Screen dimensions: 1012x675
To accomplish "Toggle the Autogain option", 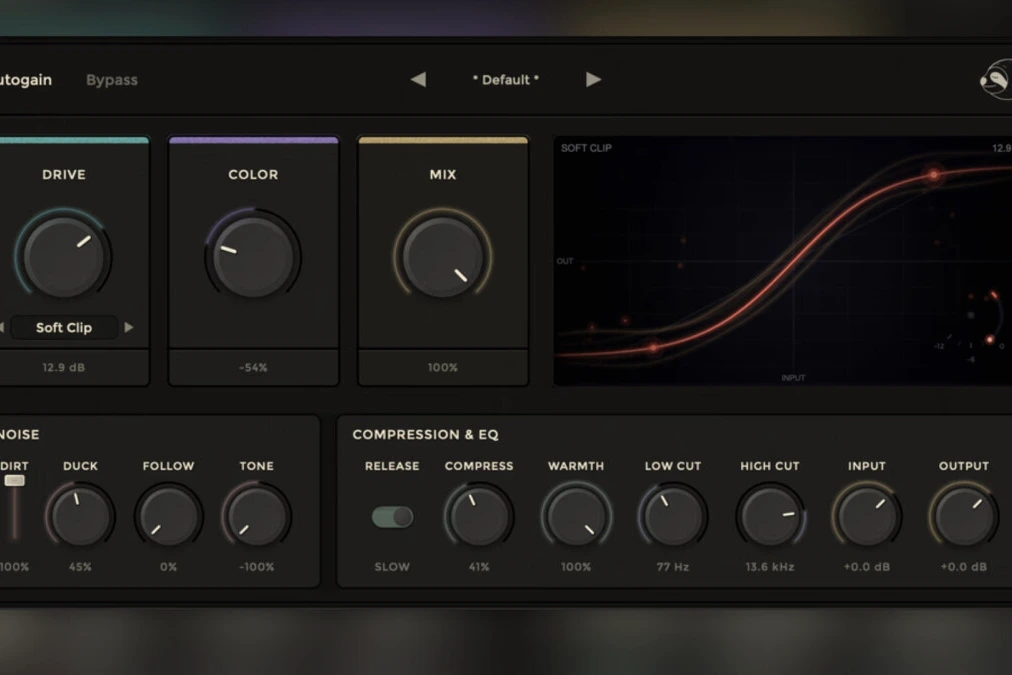I will click(x=26, y=80).
